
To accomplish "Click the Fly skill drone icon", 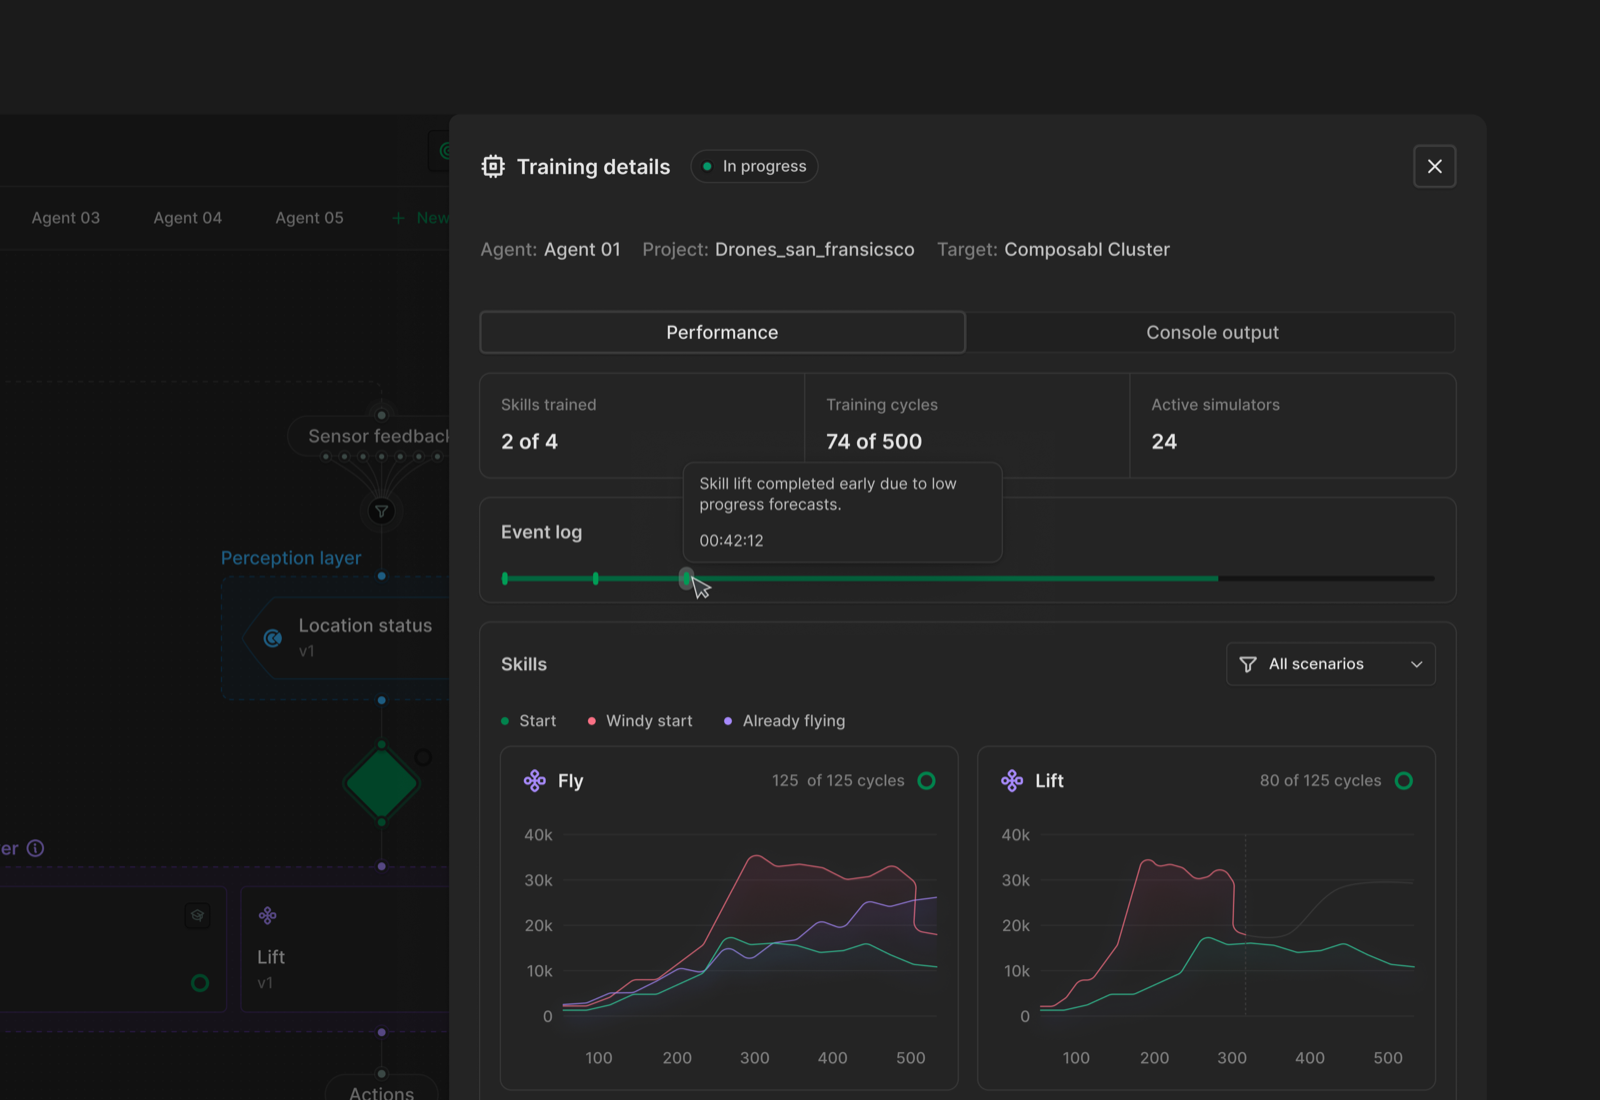I will pyautogui.click(x=535, y=780).
